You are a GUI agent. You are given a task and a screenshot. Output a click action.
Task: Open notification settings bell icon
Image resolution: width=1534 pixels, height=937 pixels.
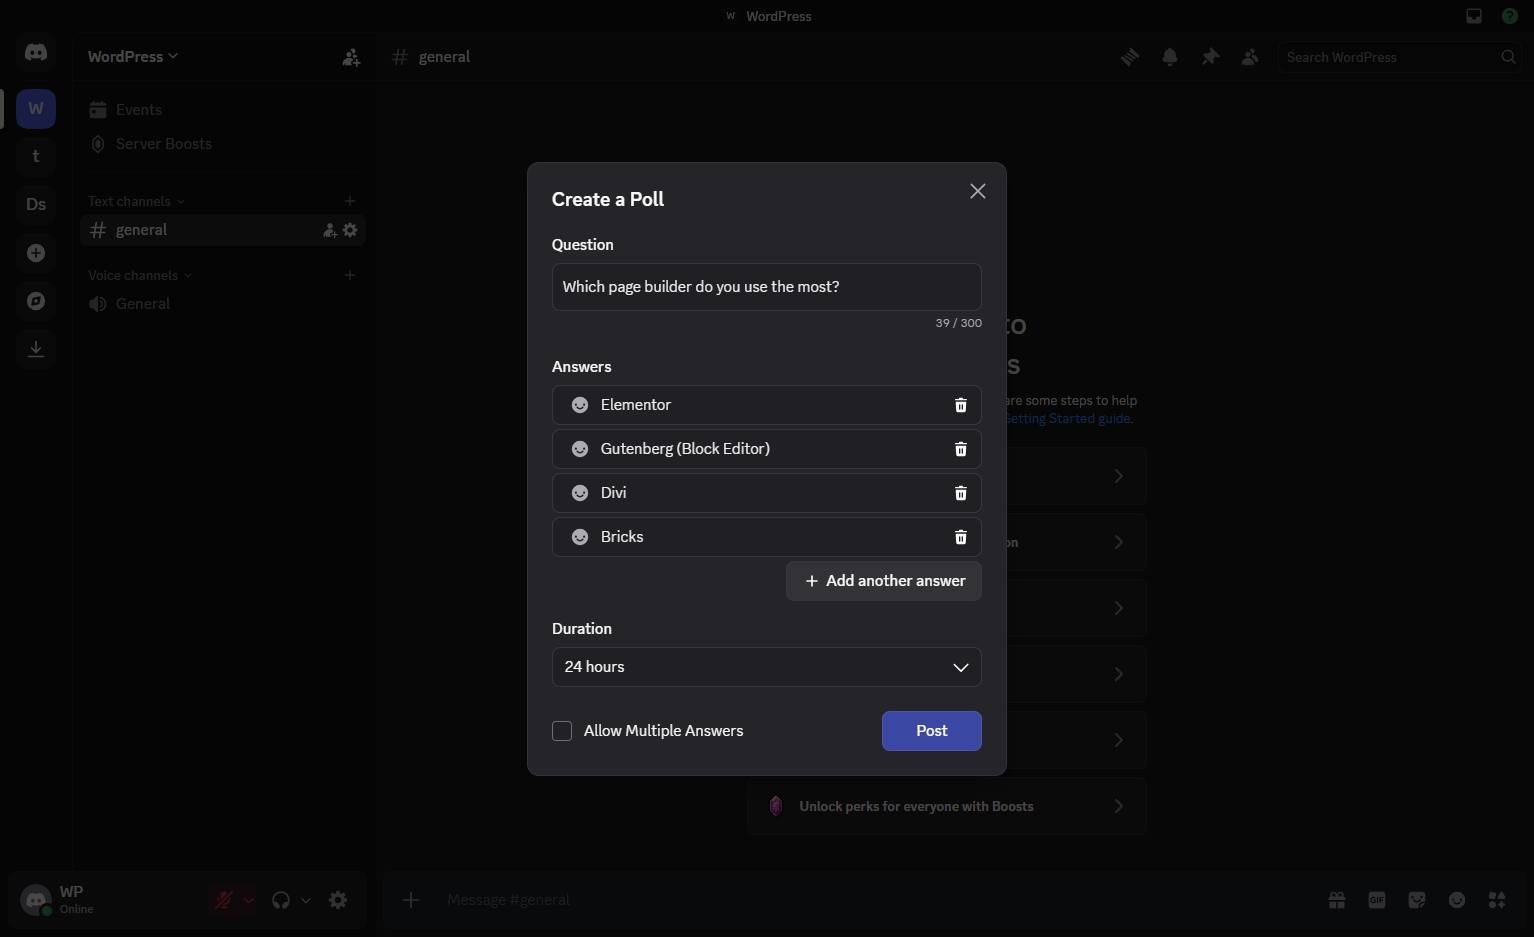coord(1169,57)
